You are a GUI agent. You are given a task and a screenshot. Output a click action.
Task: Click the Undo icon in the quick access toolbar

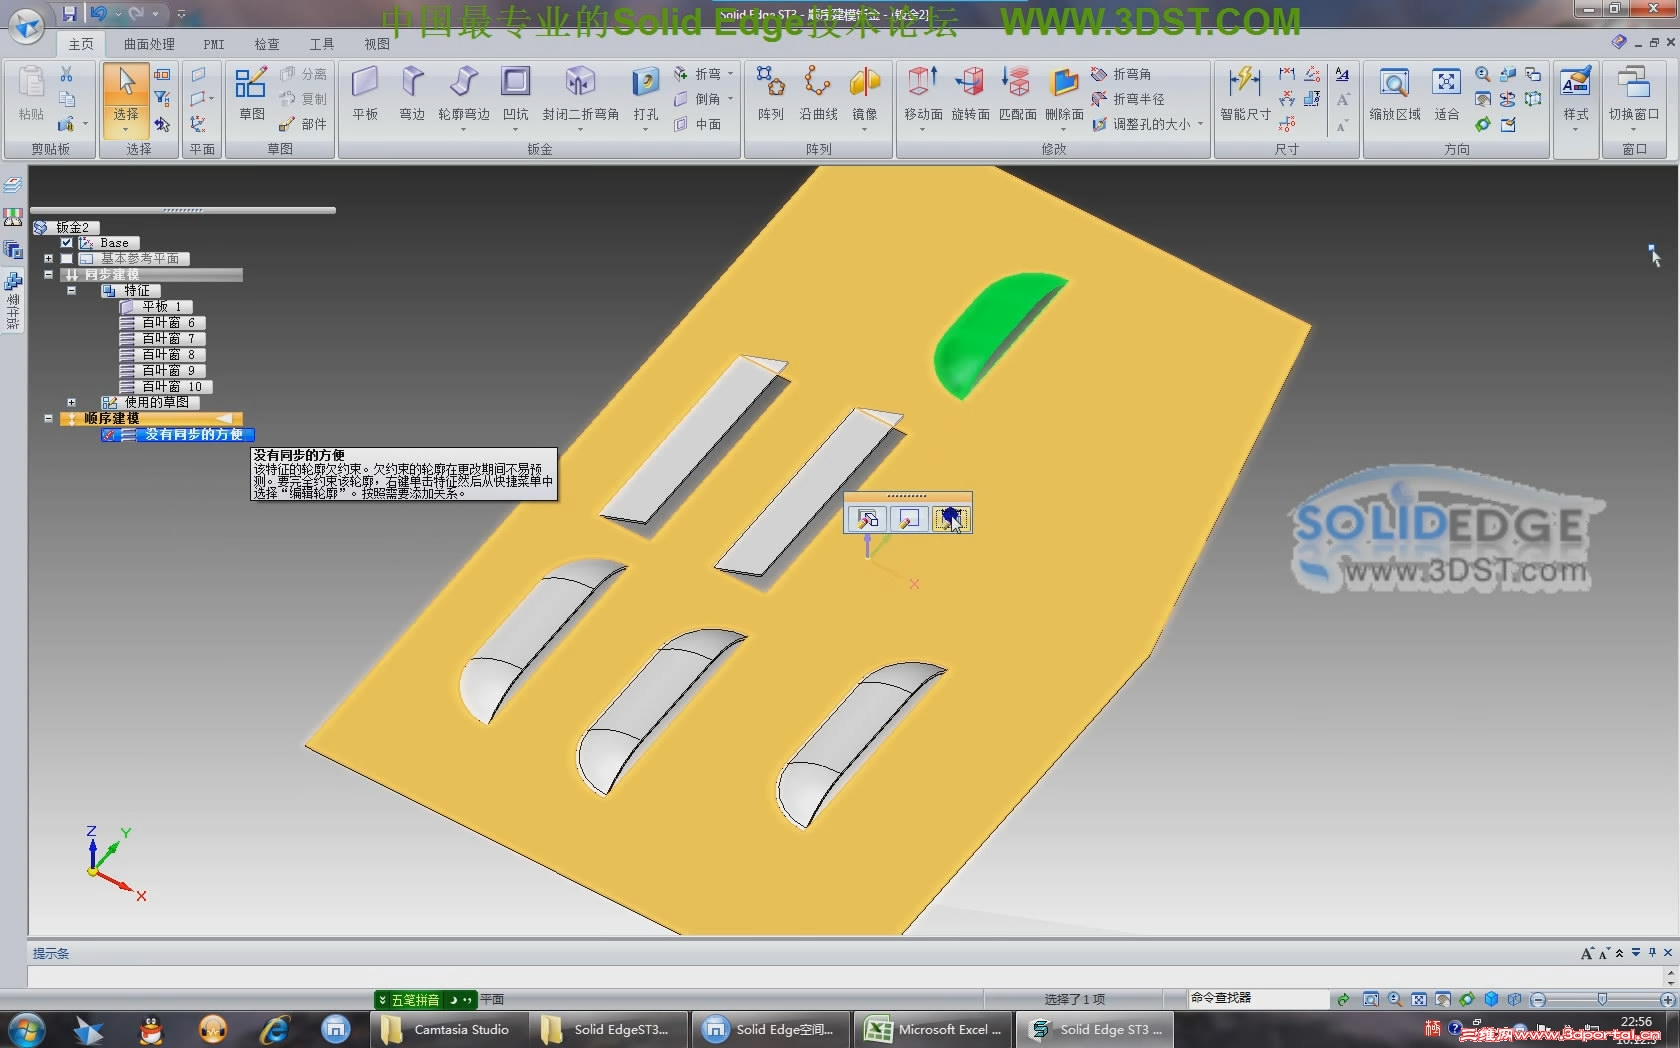coord(98,13)
